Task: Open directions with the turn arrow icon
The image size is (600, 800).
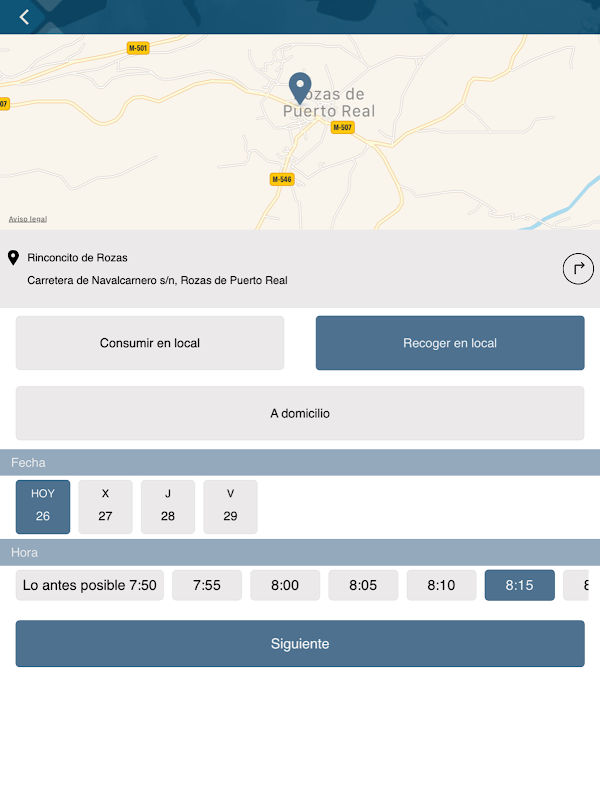Action: point(578,269)
